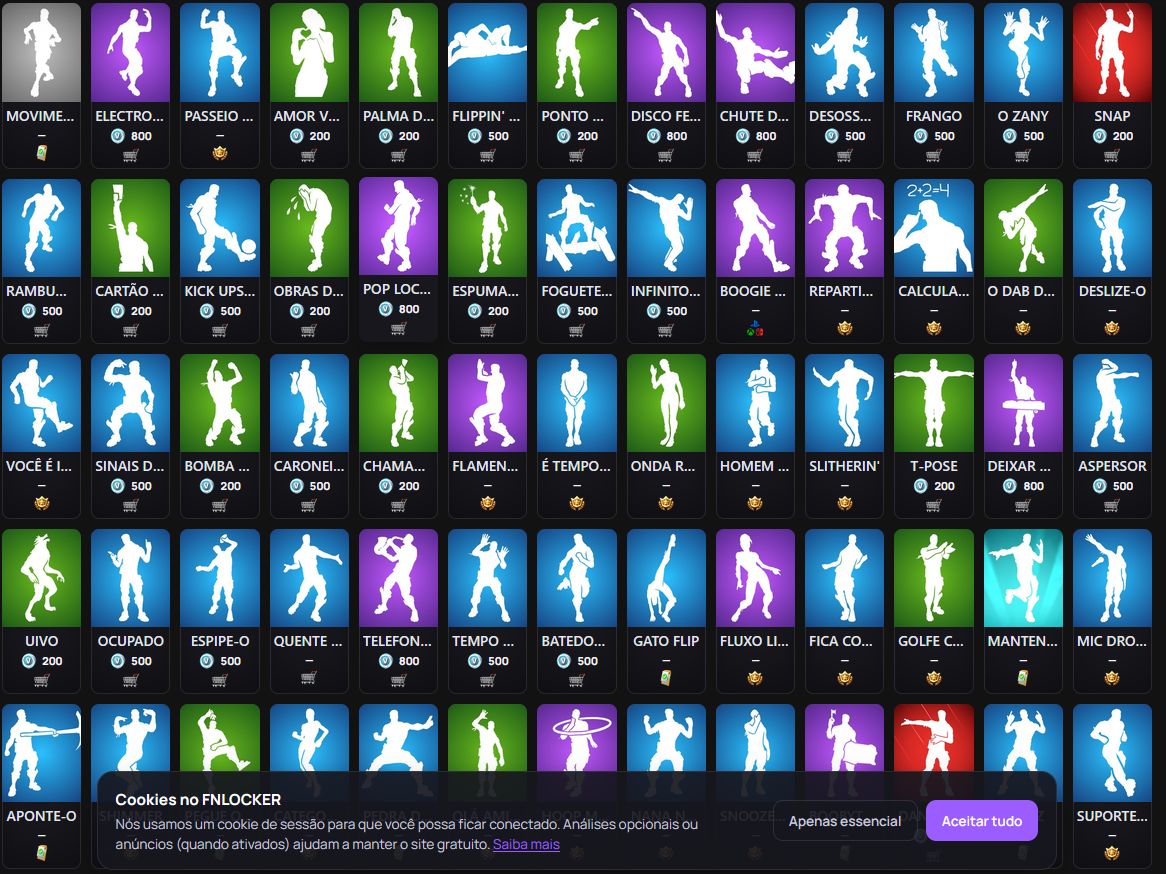Click the Chama... emote label
1166x874 pixels.
[394, 466]
